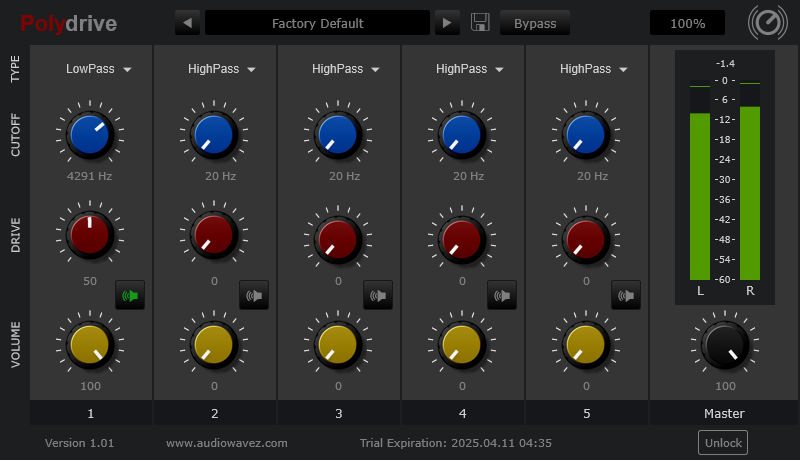800x460 pixels.
Task: Select band number 2 label
Action: pos(215,413)
